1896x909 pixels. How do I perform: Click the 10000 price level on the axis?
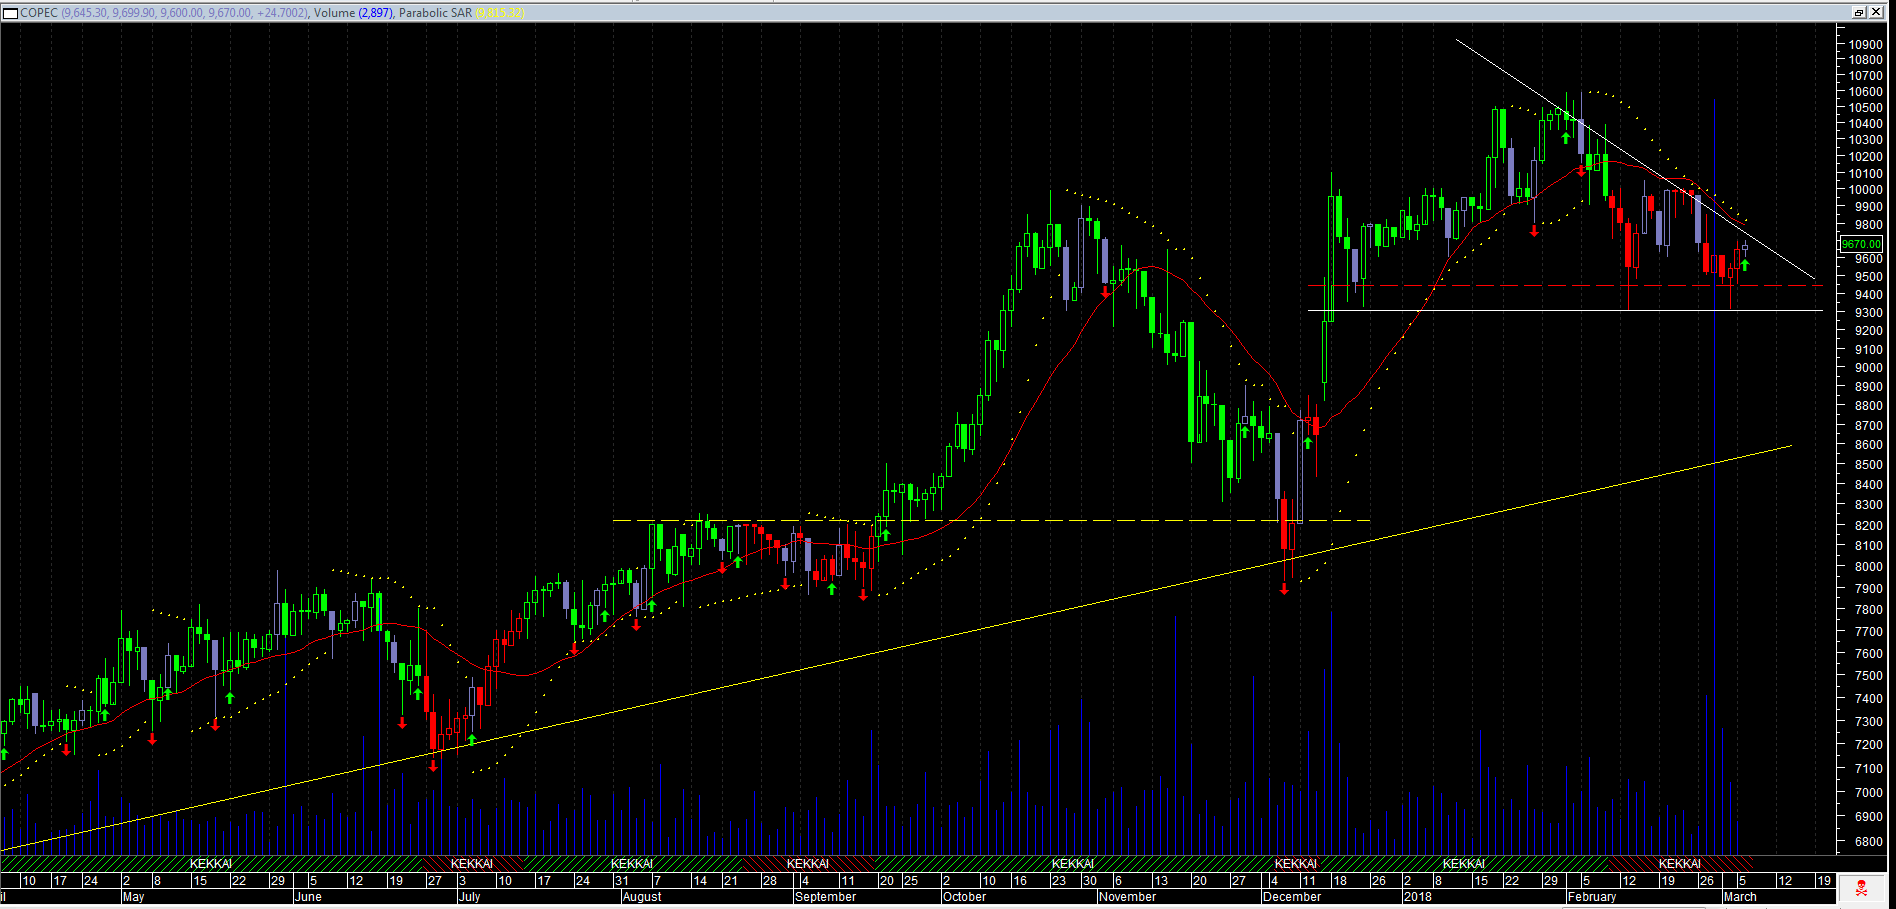(x=1865, y=190)
